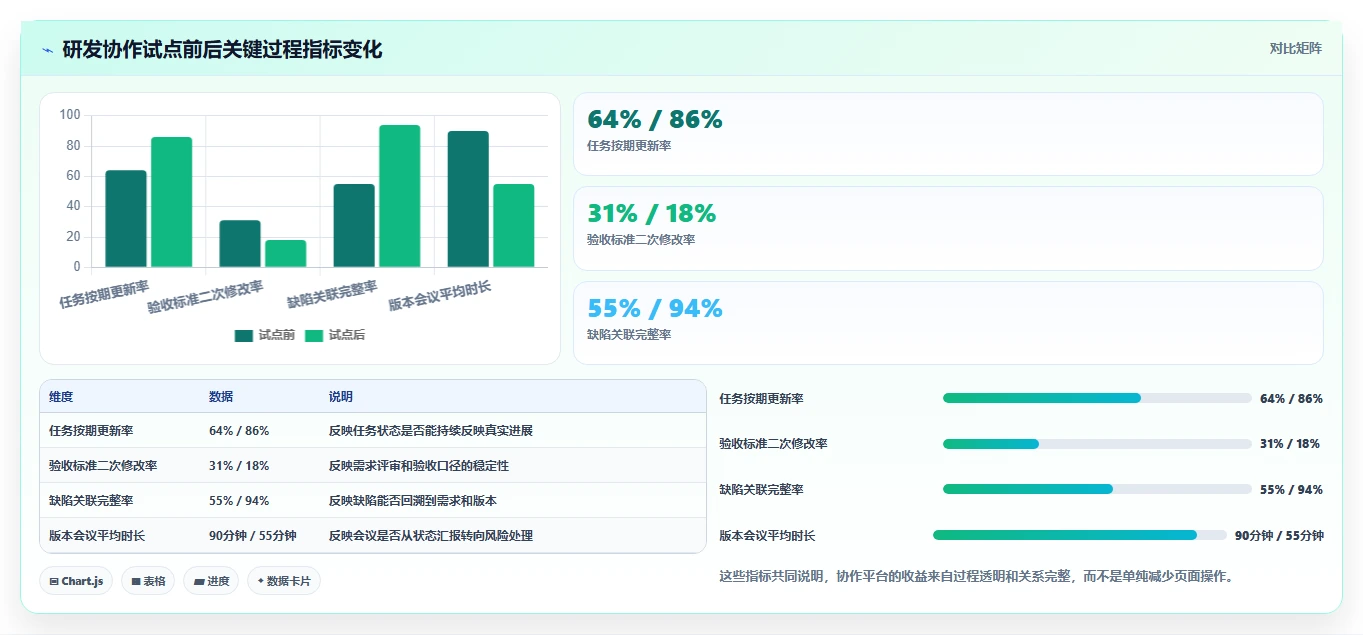Click the 试点前 bar for 版本会议平均时长

pyautogui.click(x=468, y=199)
